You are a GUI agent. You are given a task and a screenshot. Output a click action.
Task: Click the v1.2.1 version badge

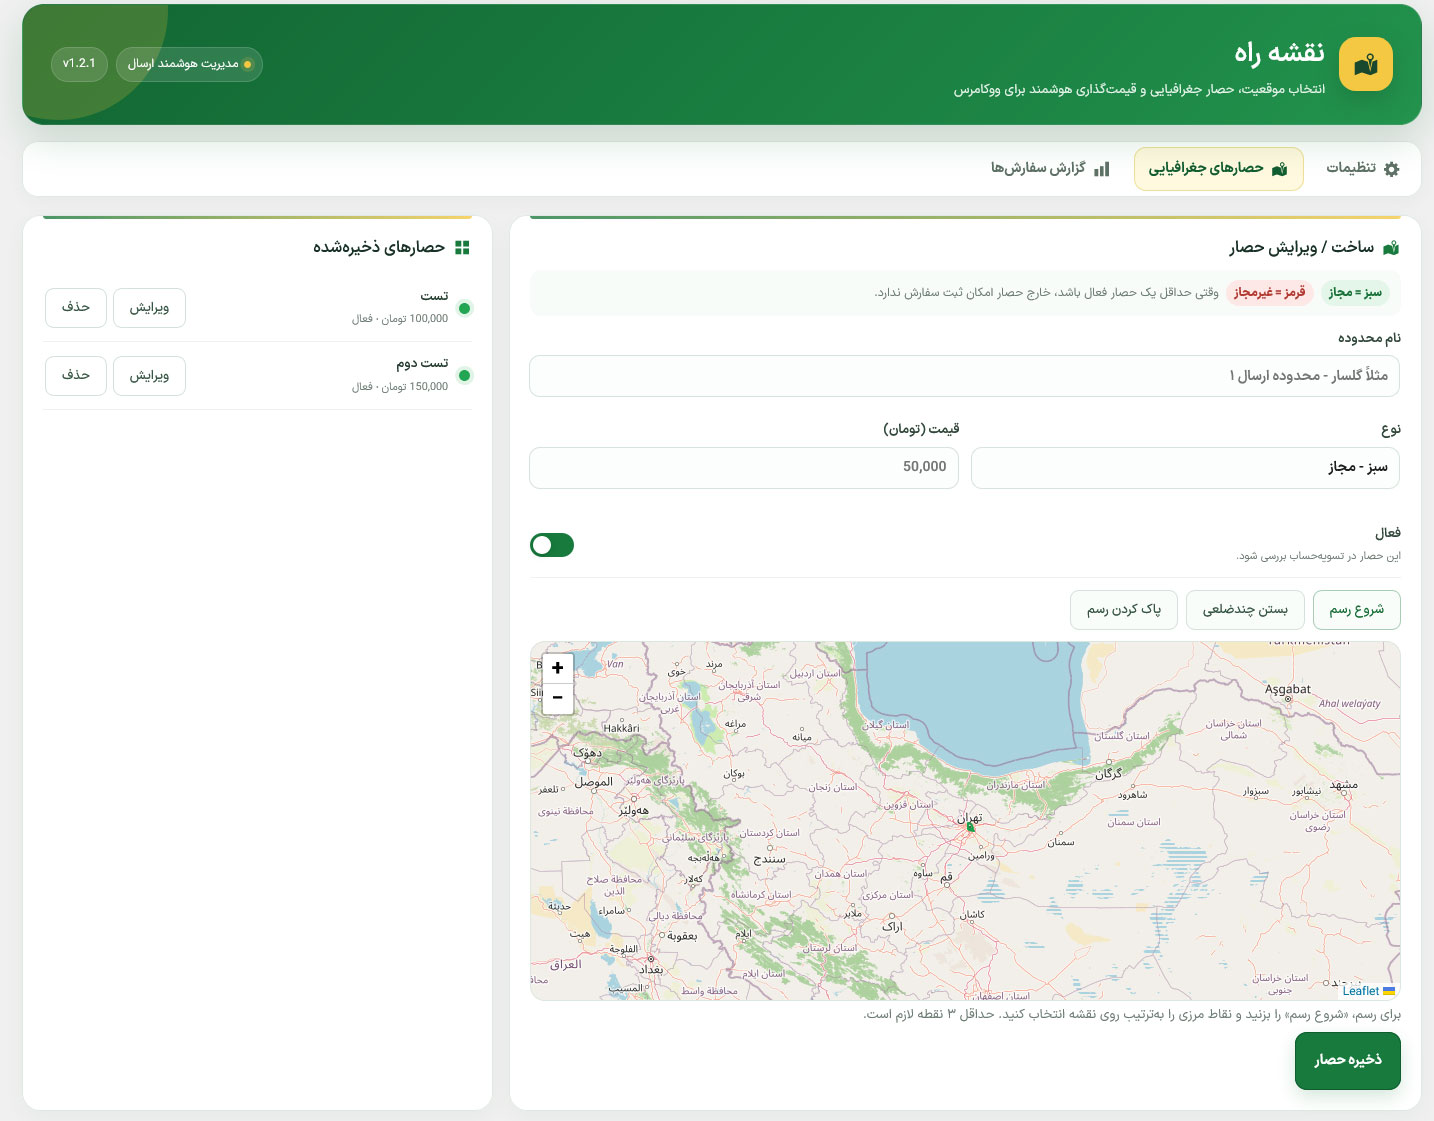79,64
